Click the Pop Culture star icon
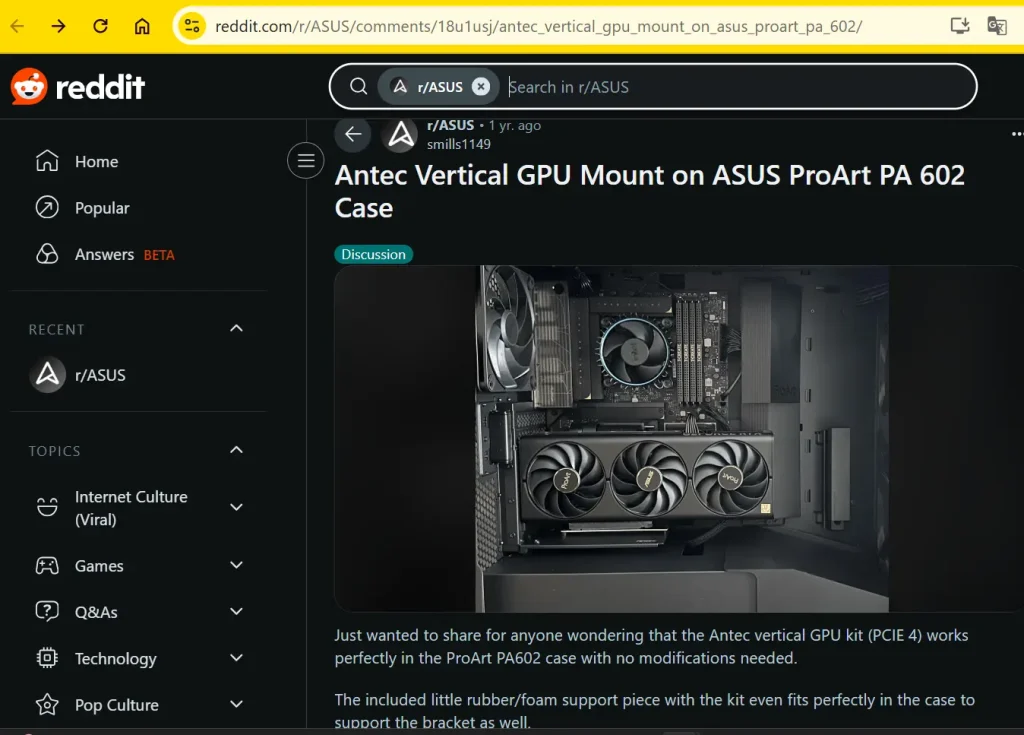1024x735 pixels. click(x=47, y=704)
